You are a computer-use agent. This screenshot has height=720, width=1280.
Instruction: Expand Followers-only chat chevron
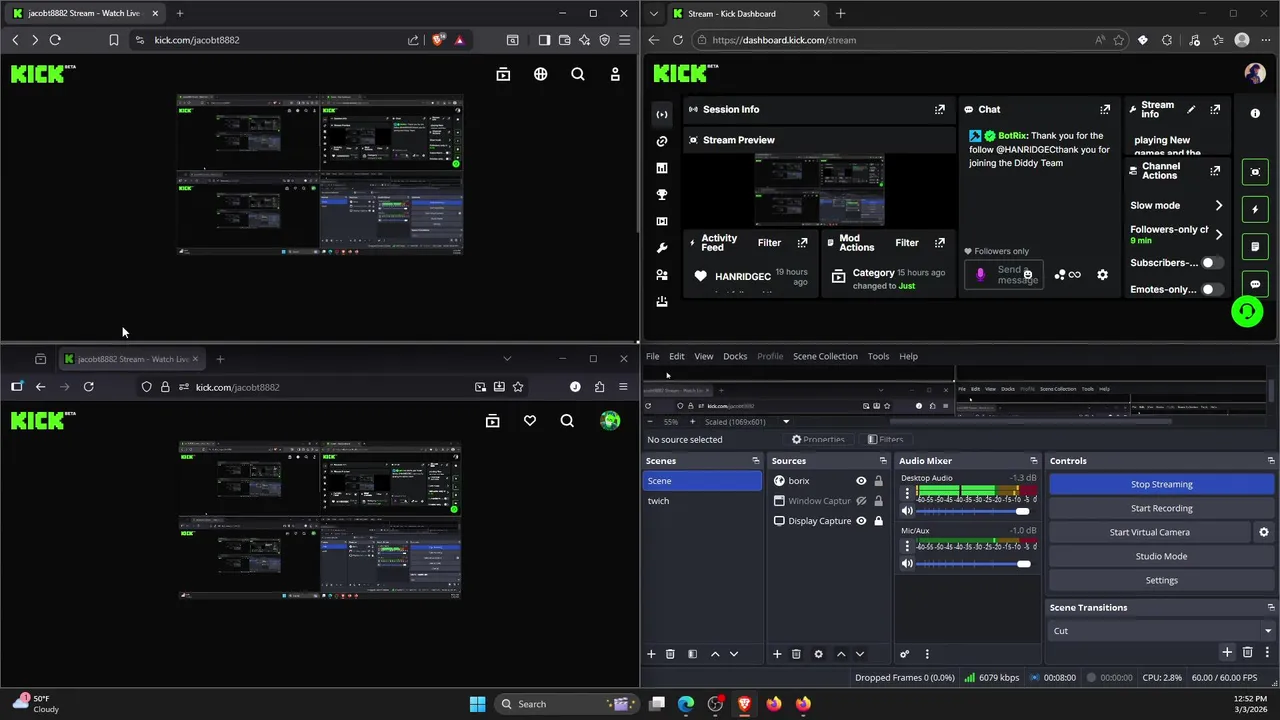1218,234
